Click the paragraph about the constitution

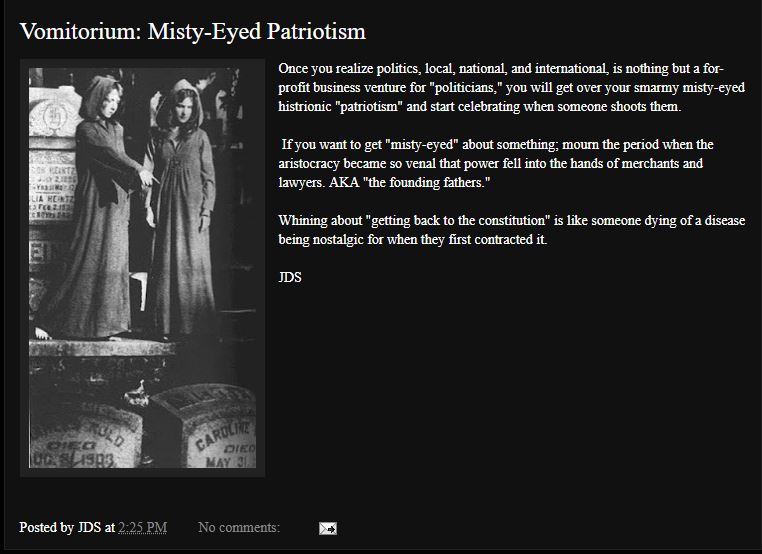(x=511, y=230)
